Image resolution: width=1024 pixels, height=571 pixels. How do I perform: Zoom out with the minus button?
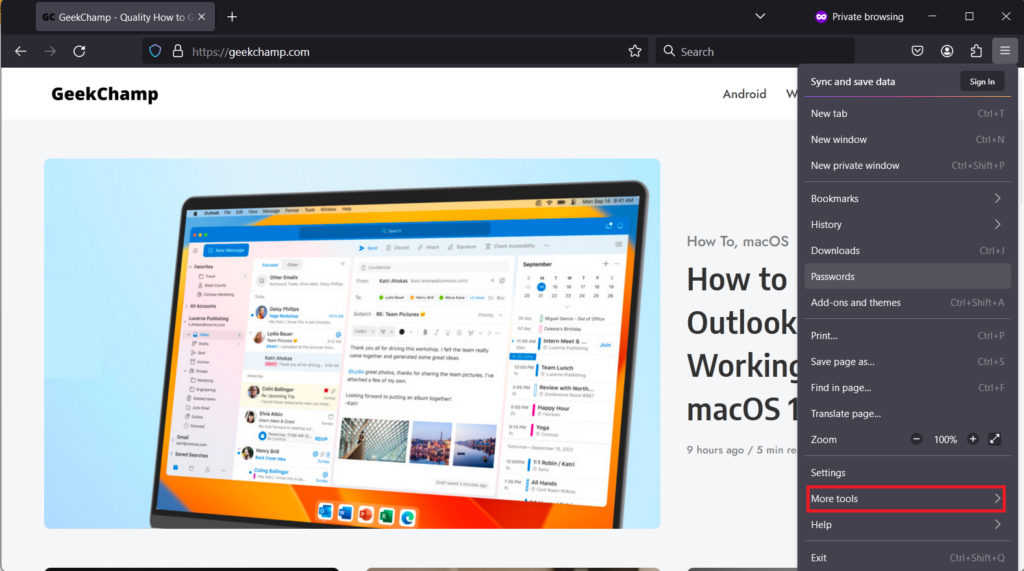(x=917, y=439)
